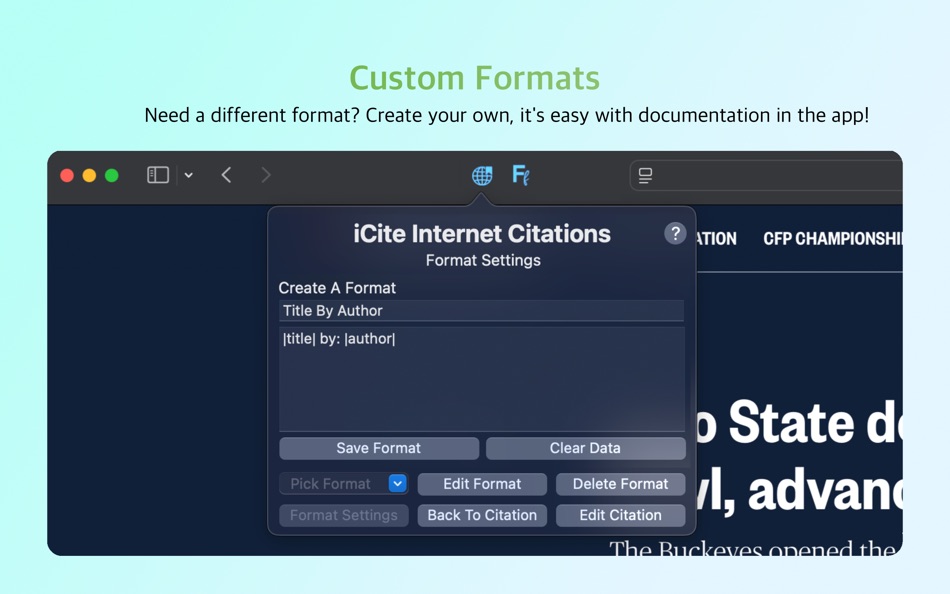Viewport: 950px width, 594px height.
Task: Click the Edit Format button
Action: click(482, 484)
